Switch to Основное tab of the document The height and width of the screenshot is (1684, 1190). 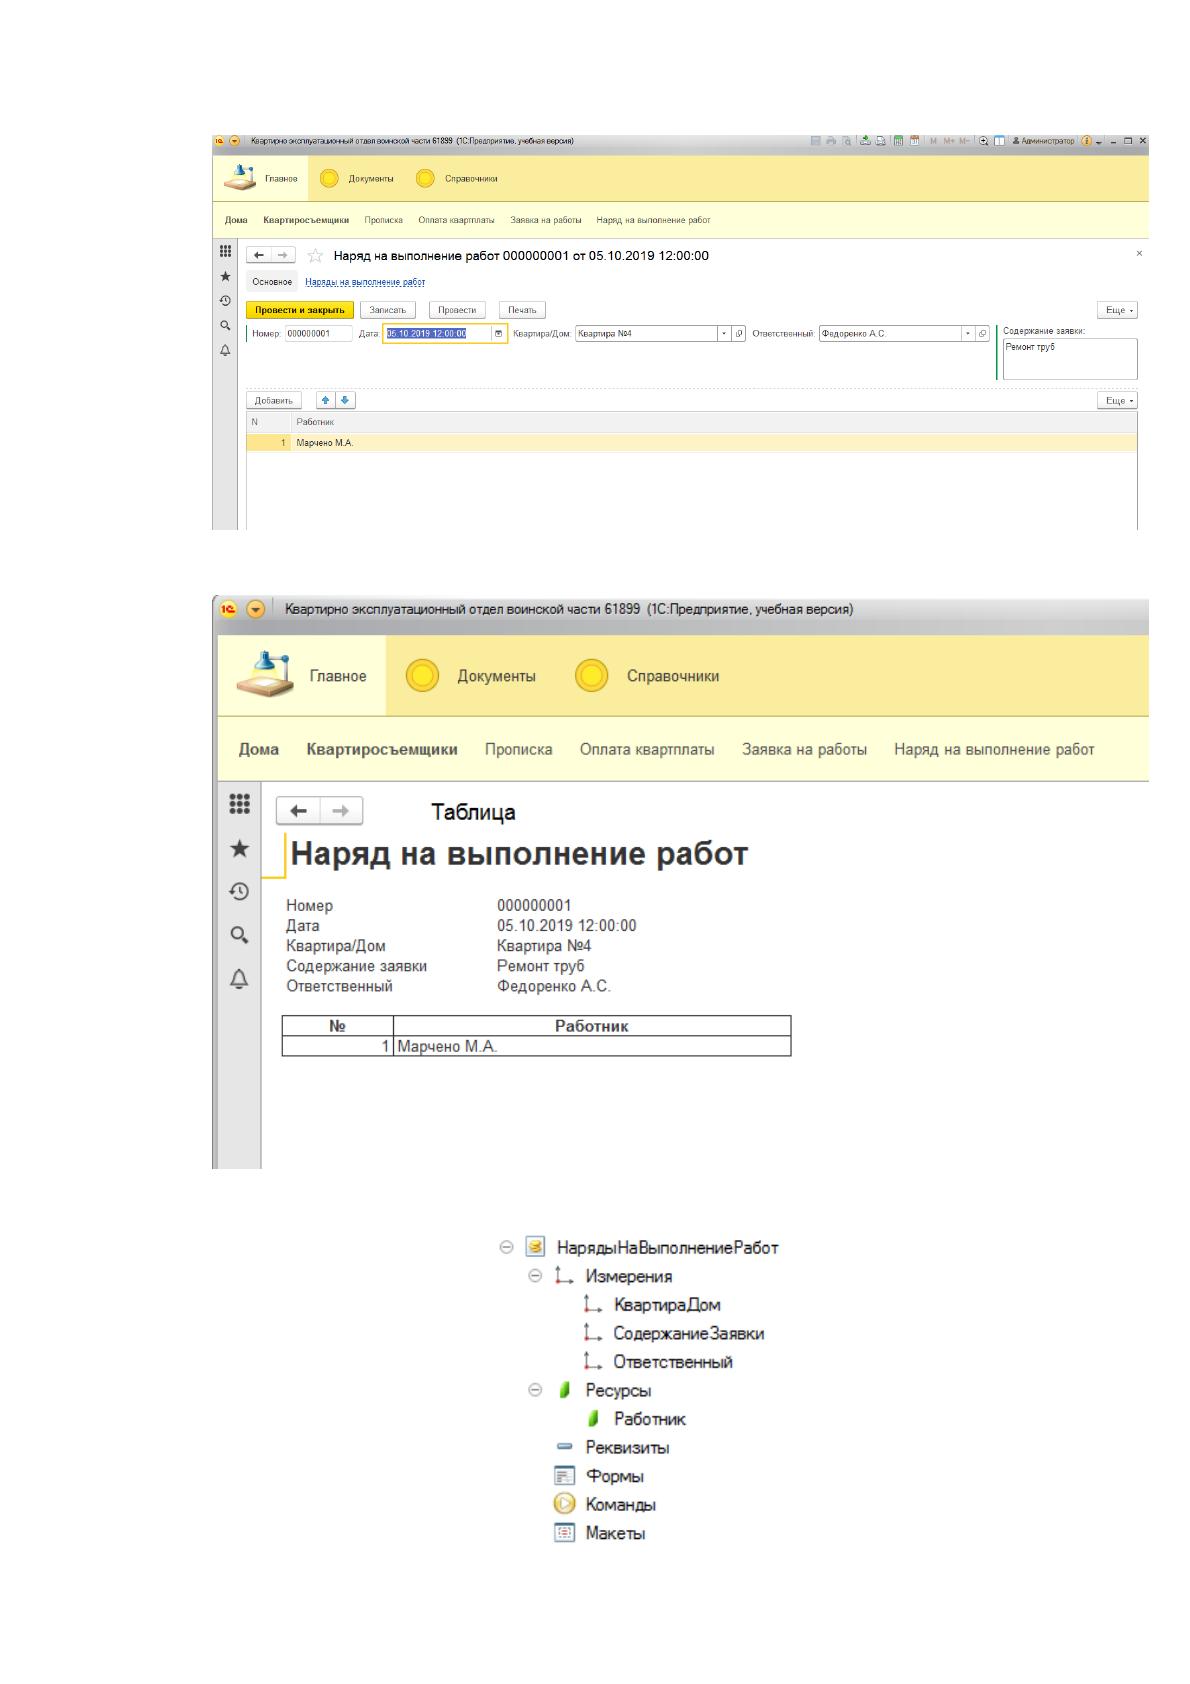272,283
